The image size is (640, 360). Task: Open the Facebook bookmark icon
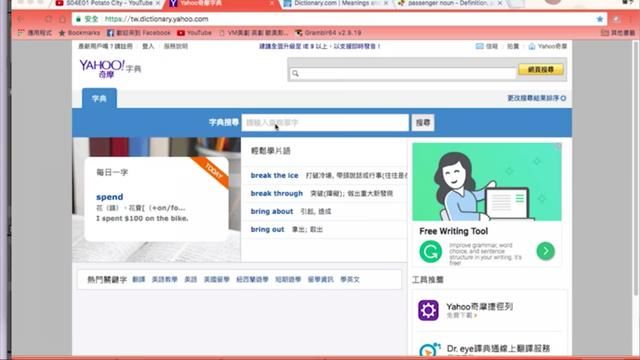coord(110,33)
